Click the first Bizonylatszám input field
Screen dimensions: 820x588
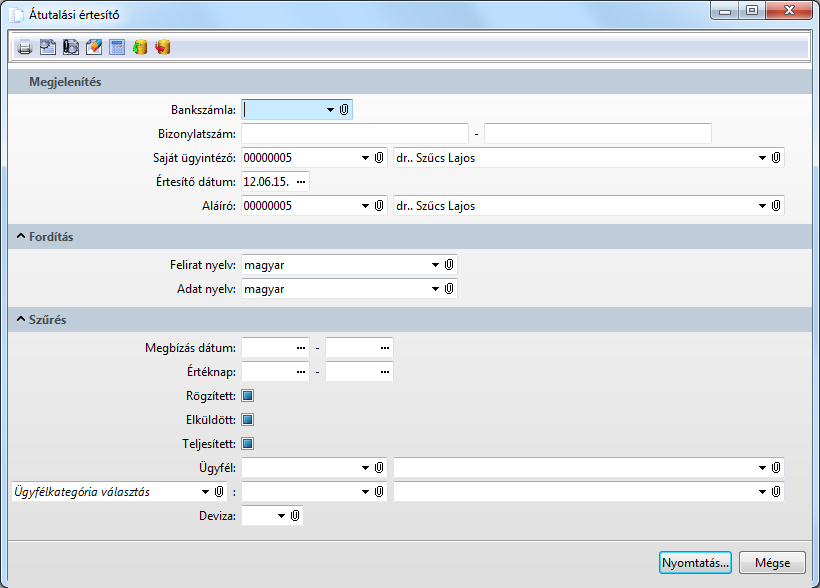(x=355, y=134)
